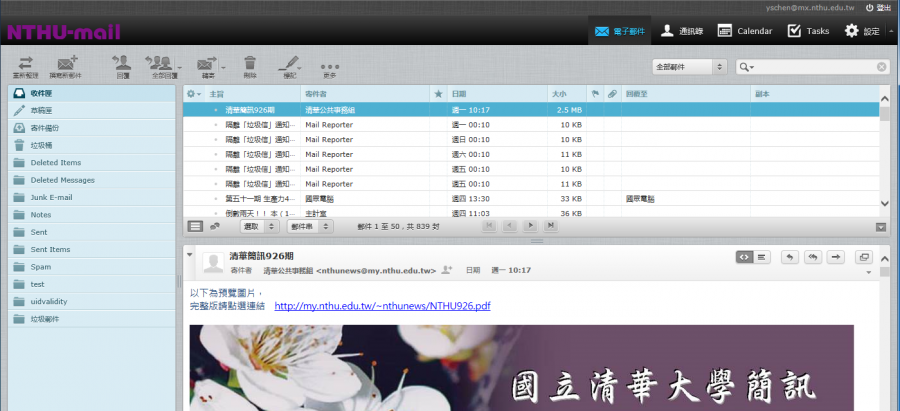Click the mark (標記) pen icon

point(290,63)
